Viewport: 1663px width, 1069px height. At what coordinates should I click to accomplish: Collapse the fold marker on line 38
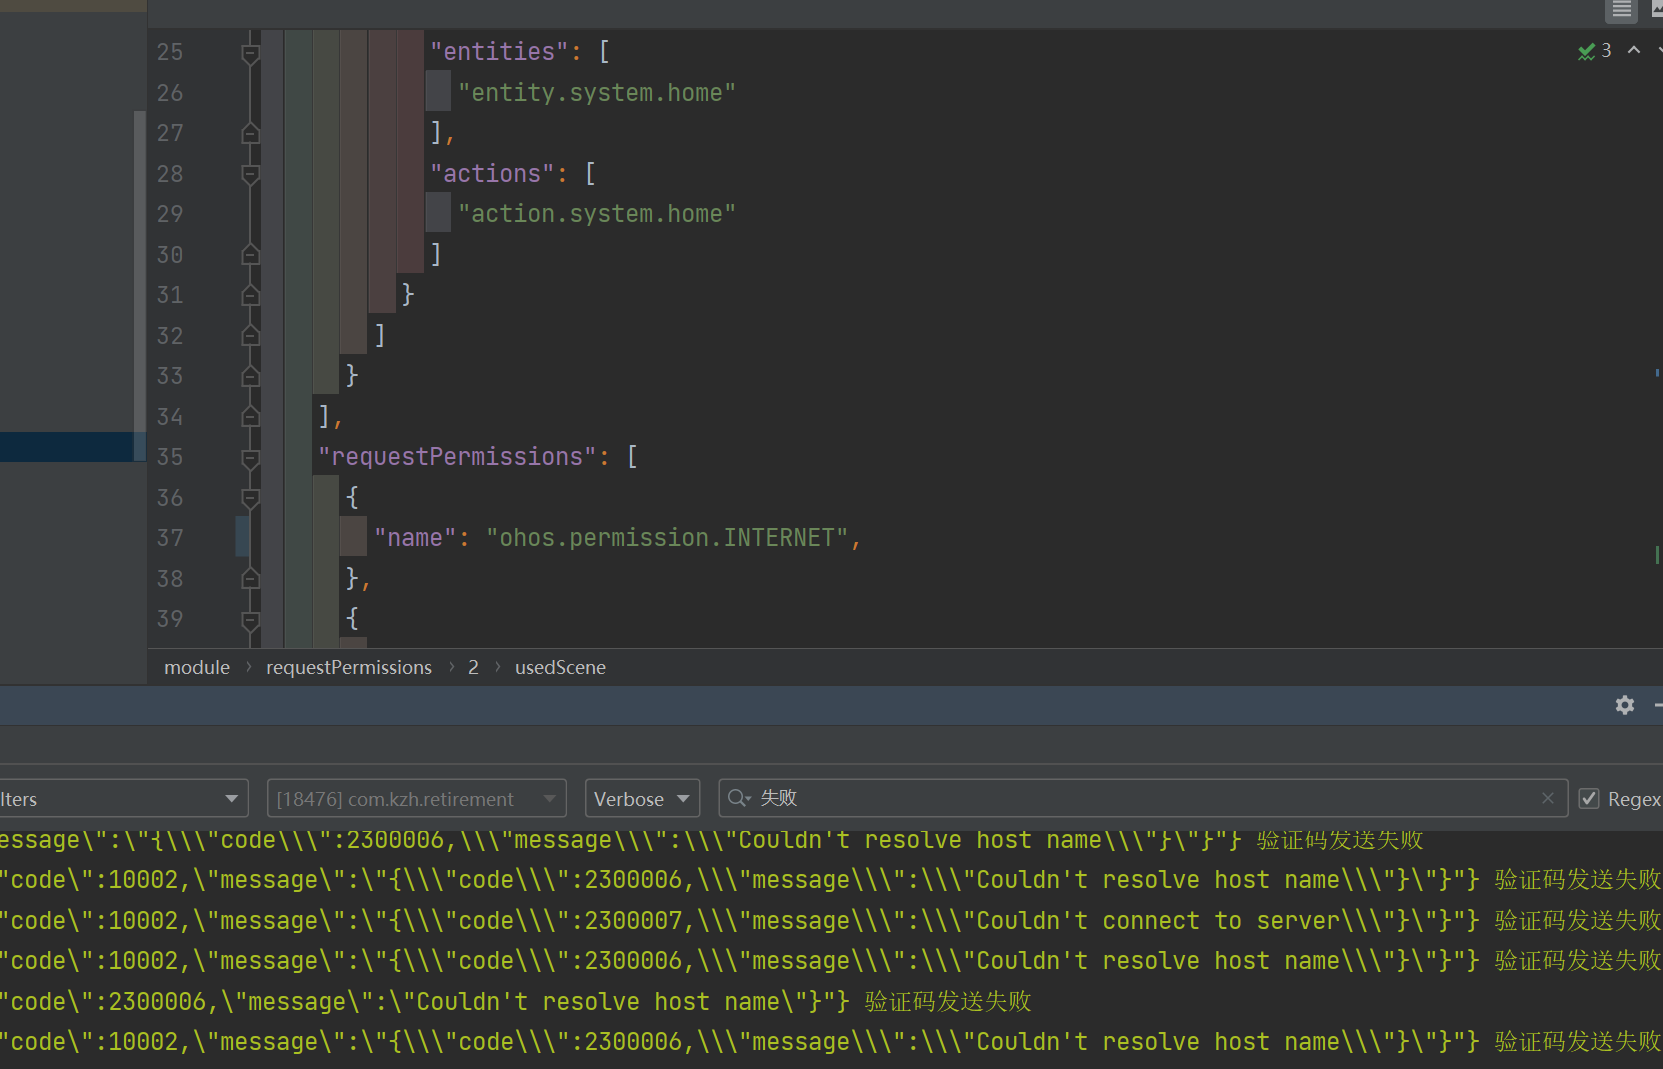(251, 579)
